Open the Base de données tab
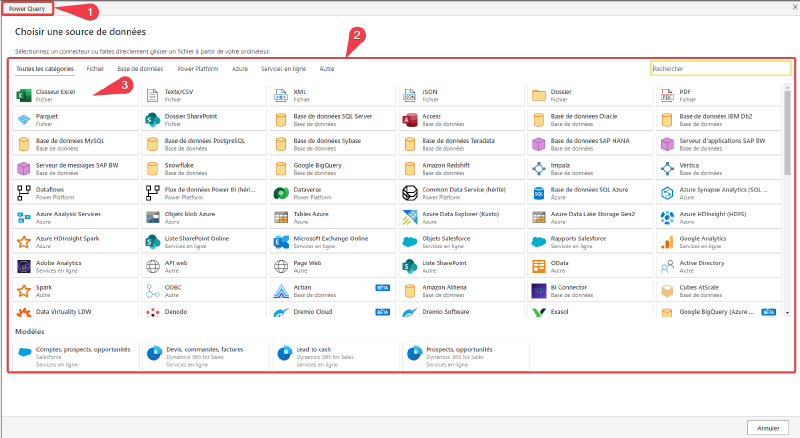This screenshot has width=800, height=438. click(140, 69)
